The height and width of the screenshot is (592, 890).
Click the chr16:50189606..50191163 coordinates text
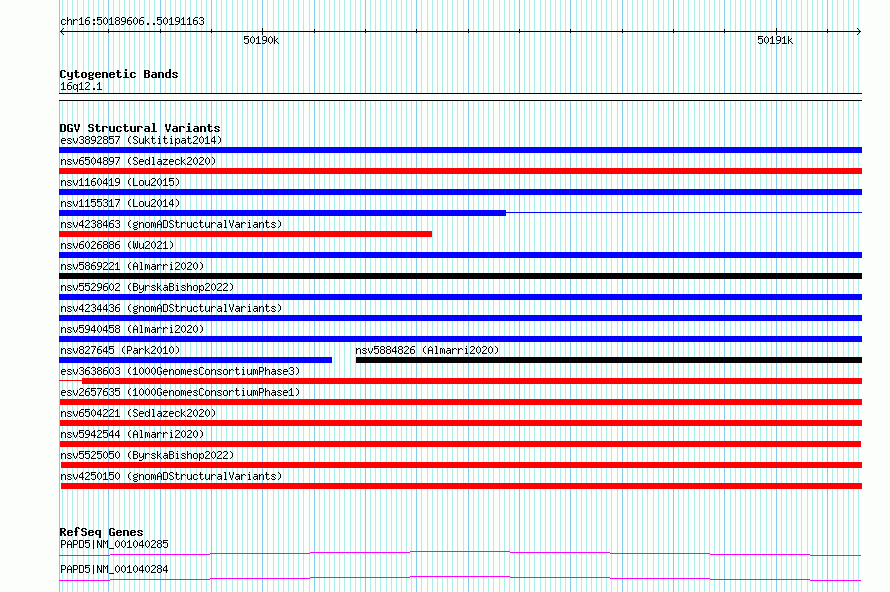[x=132, y=22]
